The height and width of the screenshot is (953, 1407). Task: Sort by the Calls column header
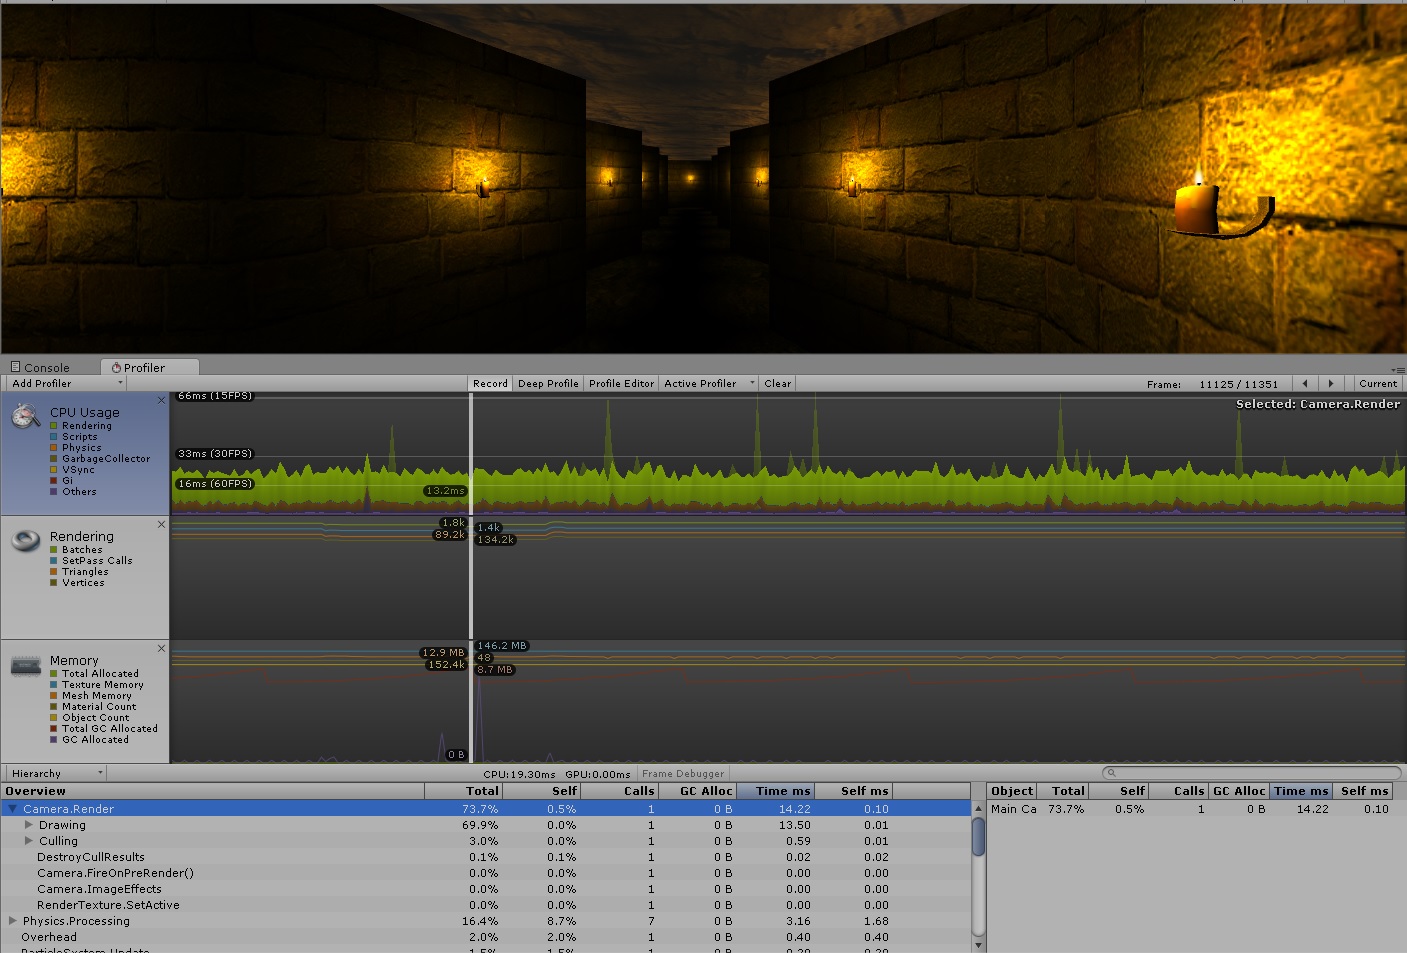(x=619, y=791)
